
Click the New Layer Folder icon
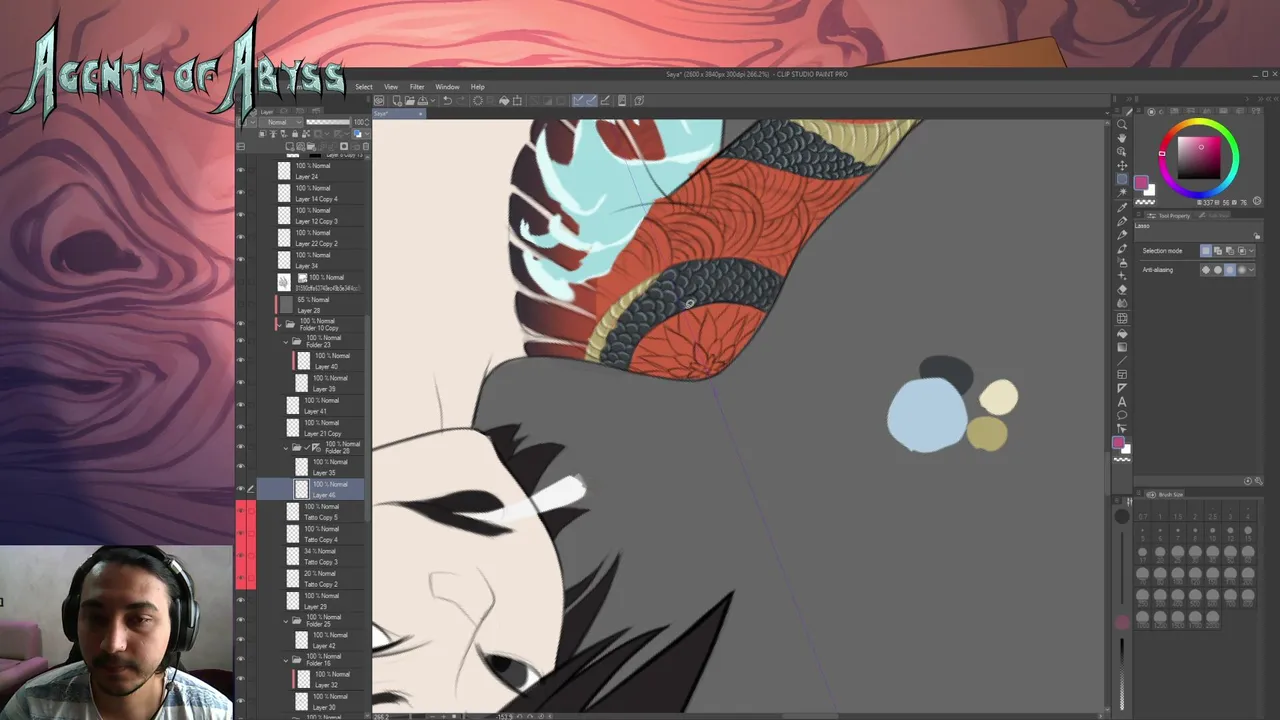(311, 146)
